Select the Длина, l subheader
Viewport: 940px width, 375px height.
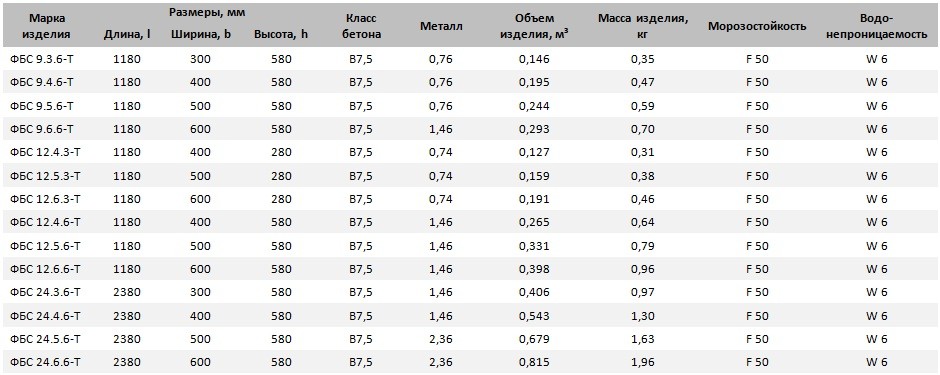126,35
